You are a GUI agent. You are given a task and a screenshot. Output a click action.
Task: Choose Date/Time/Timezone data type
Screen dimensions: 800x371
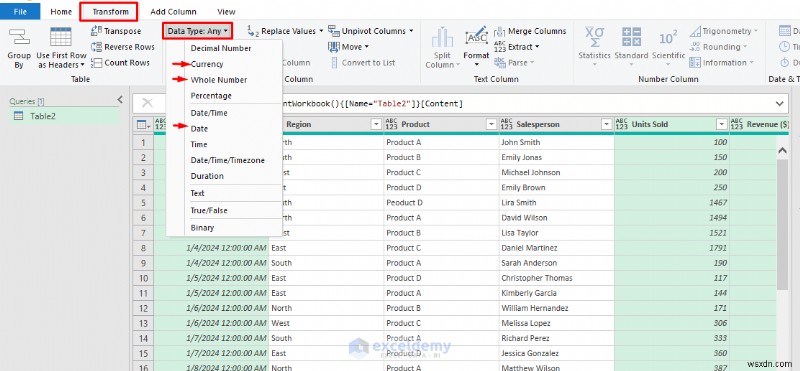tap(228, 160)
